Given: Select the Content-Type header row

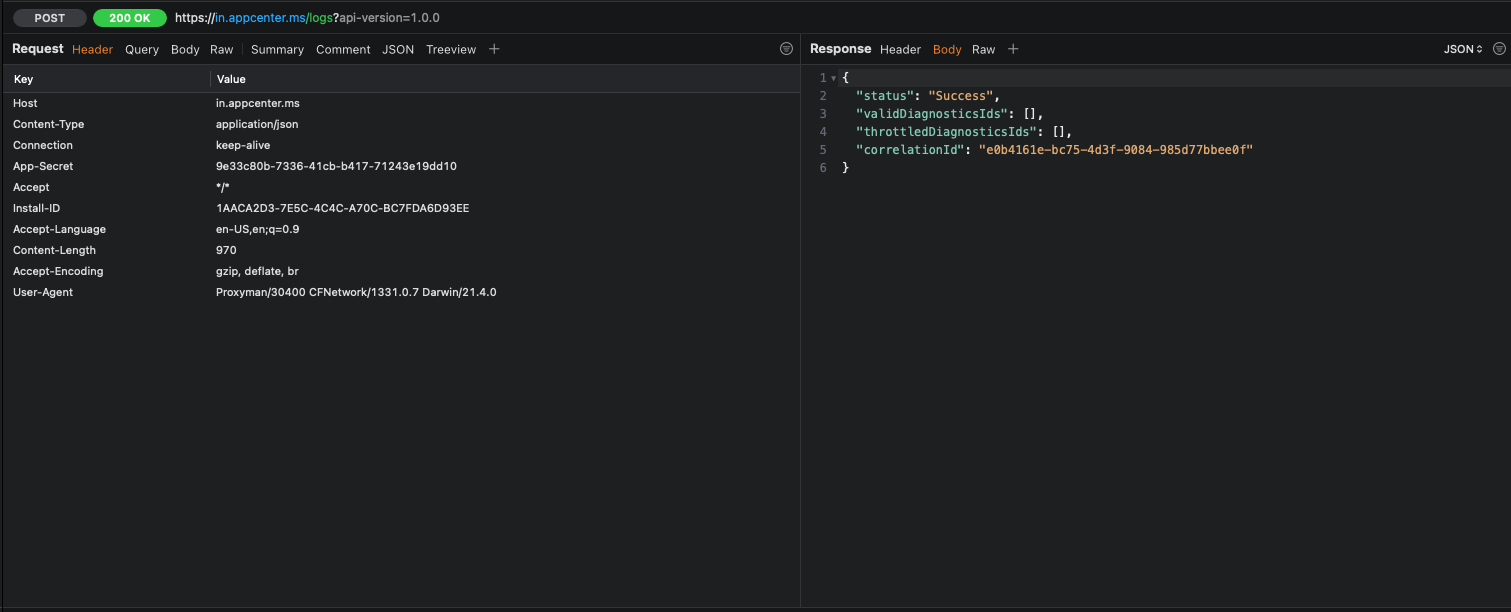Looking at the screenshot, I should [400, 124].
